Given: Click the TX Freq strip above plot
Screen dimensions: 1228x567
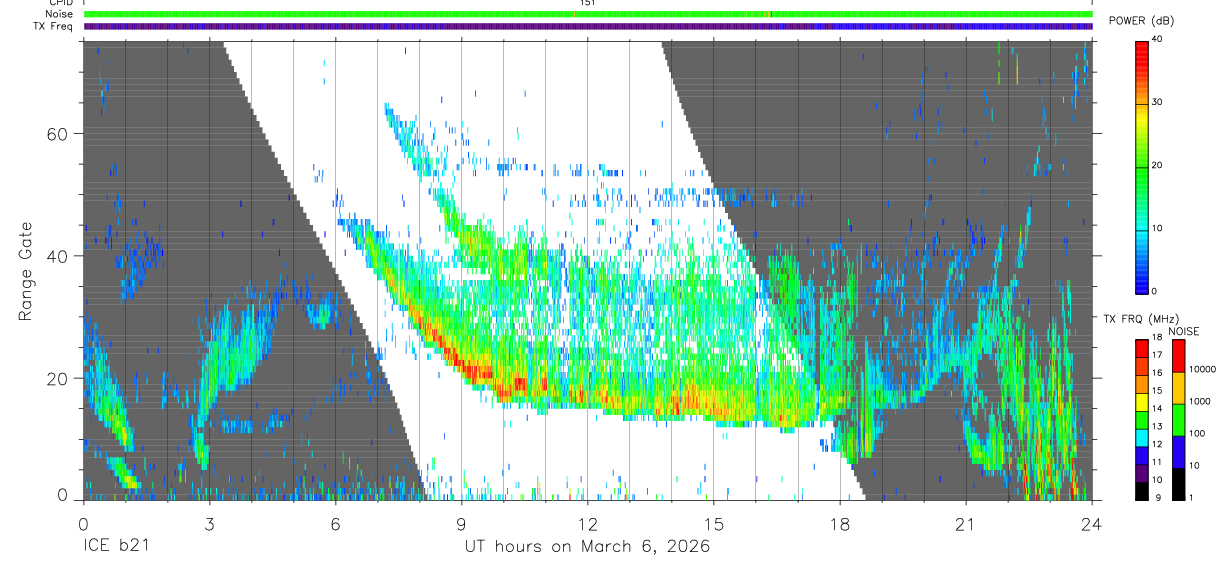Looking at the screenshot, I should pyautogui.click(x=588, y=26).
